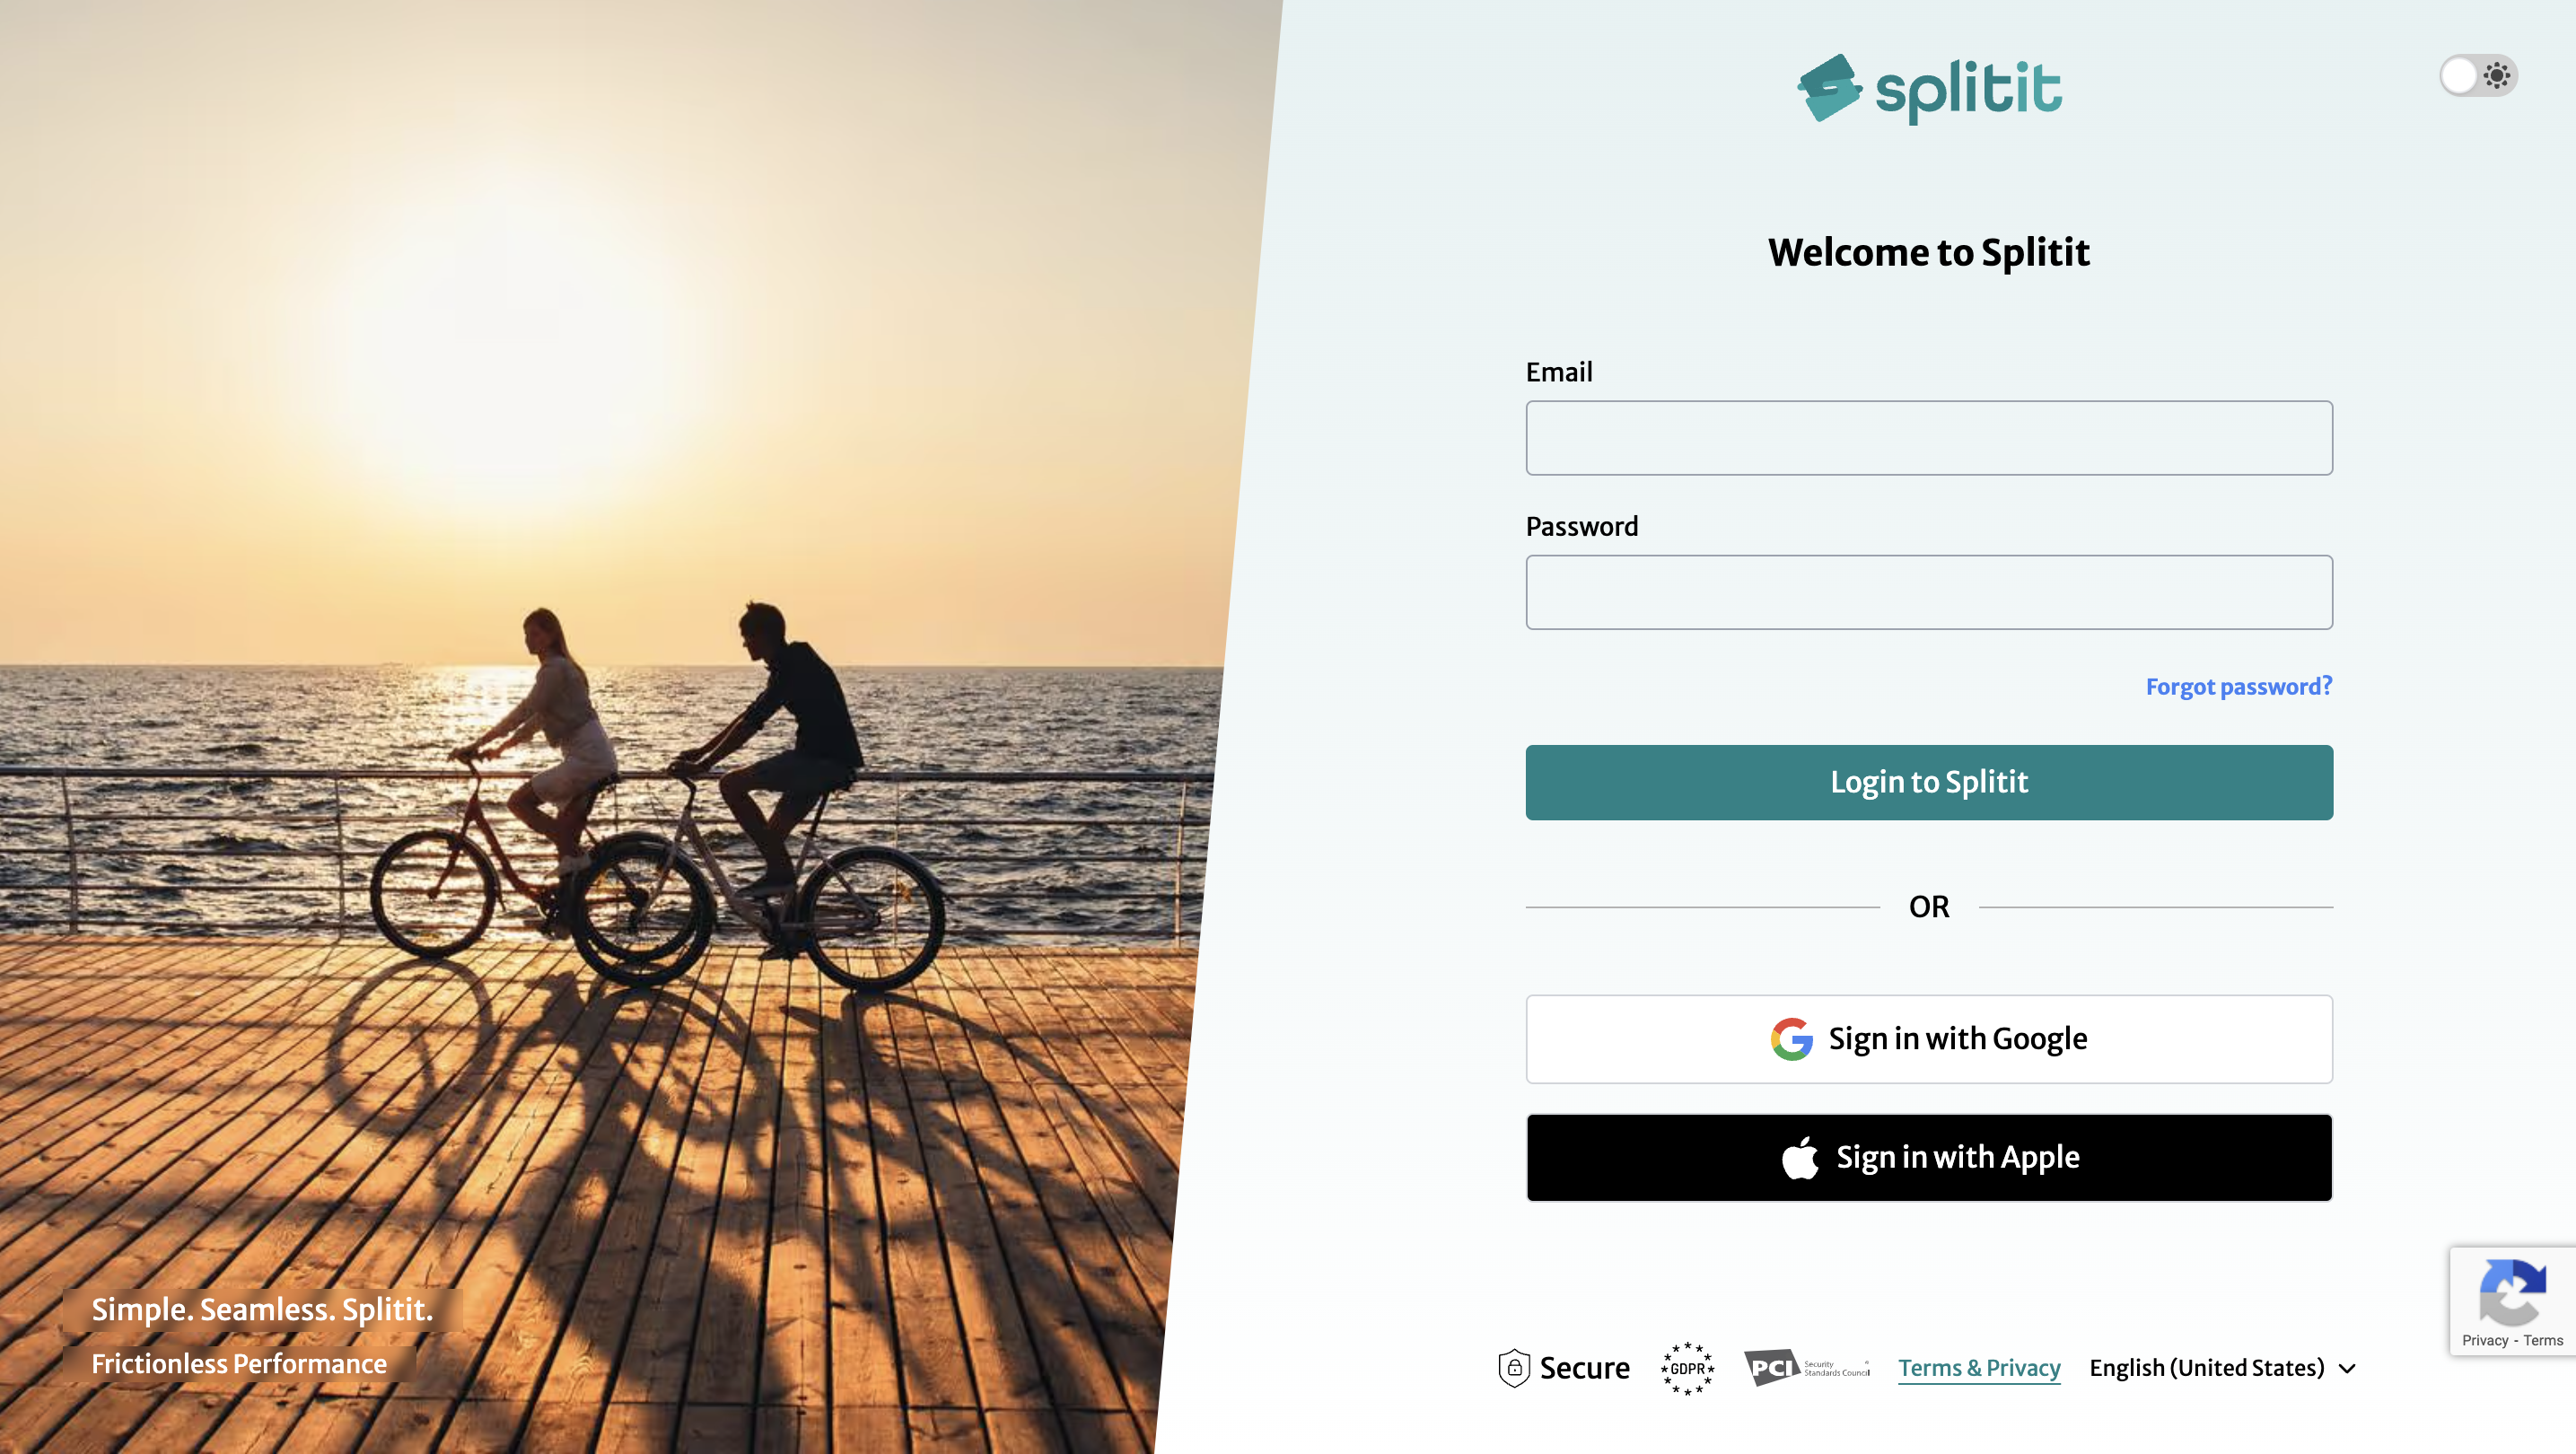This screenshot has height=1454, width=2576.
Task: Open the language selector menu
Action: pos(2226,1367)
